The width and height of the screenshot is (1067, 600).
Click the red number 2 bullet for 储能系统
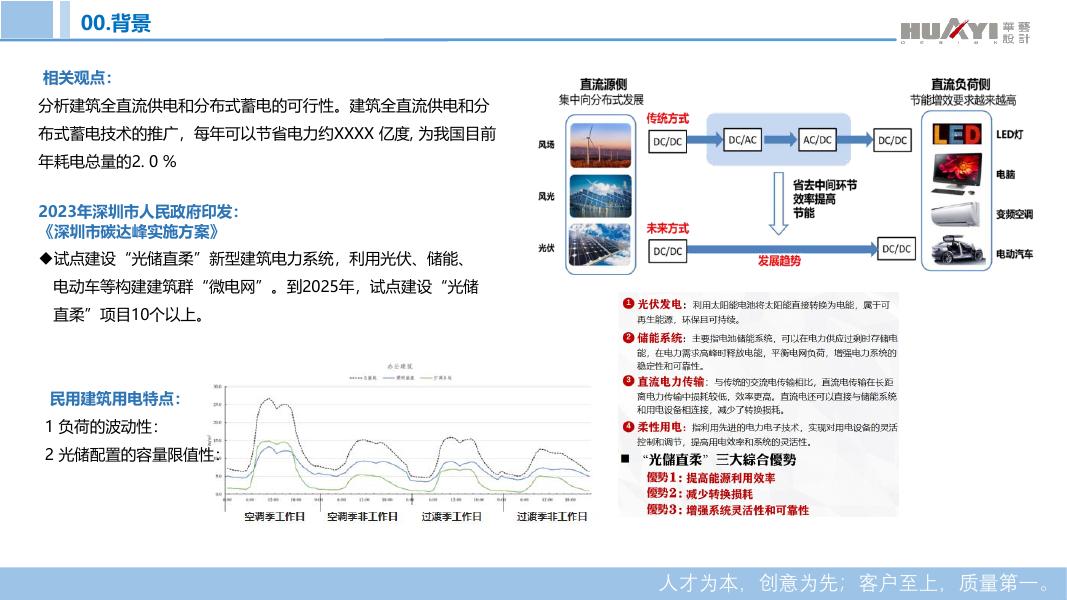[x=627, y=337]
